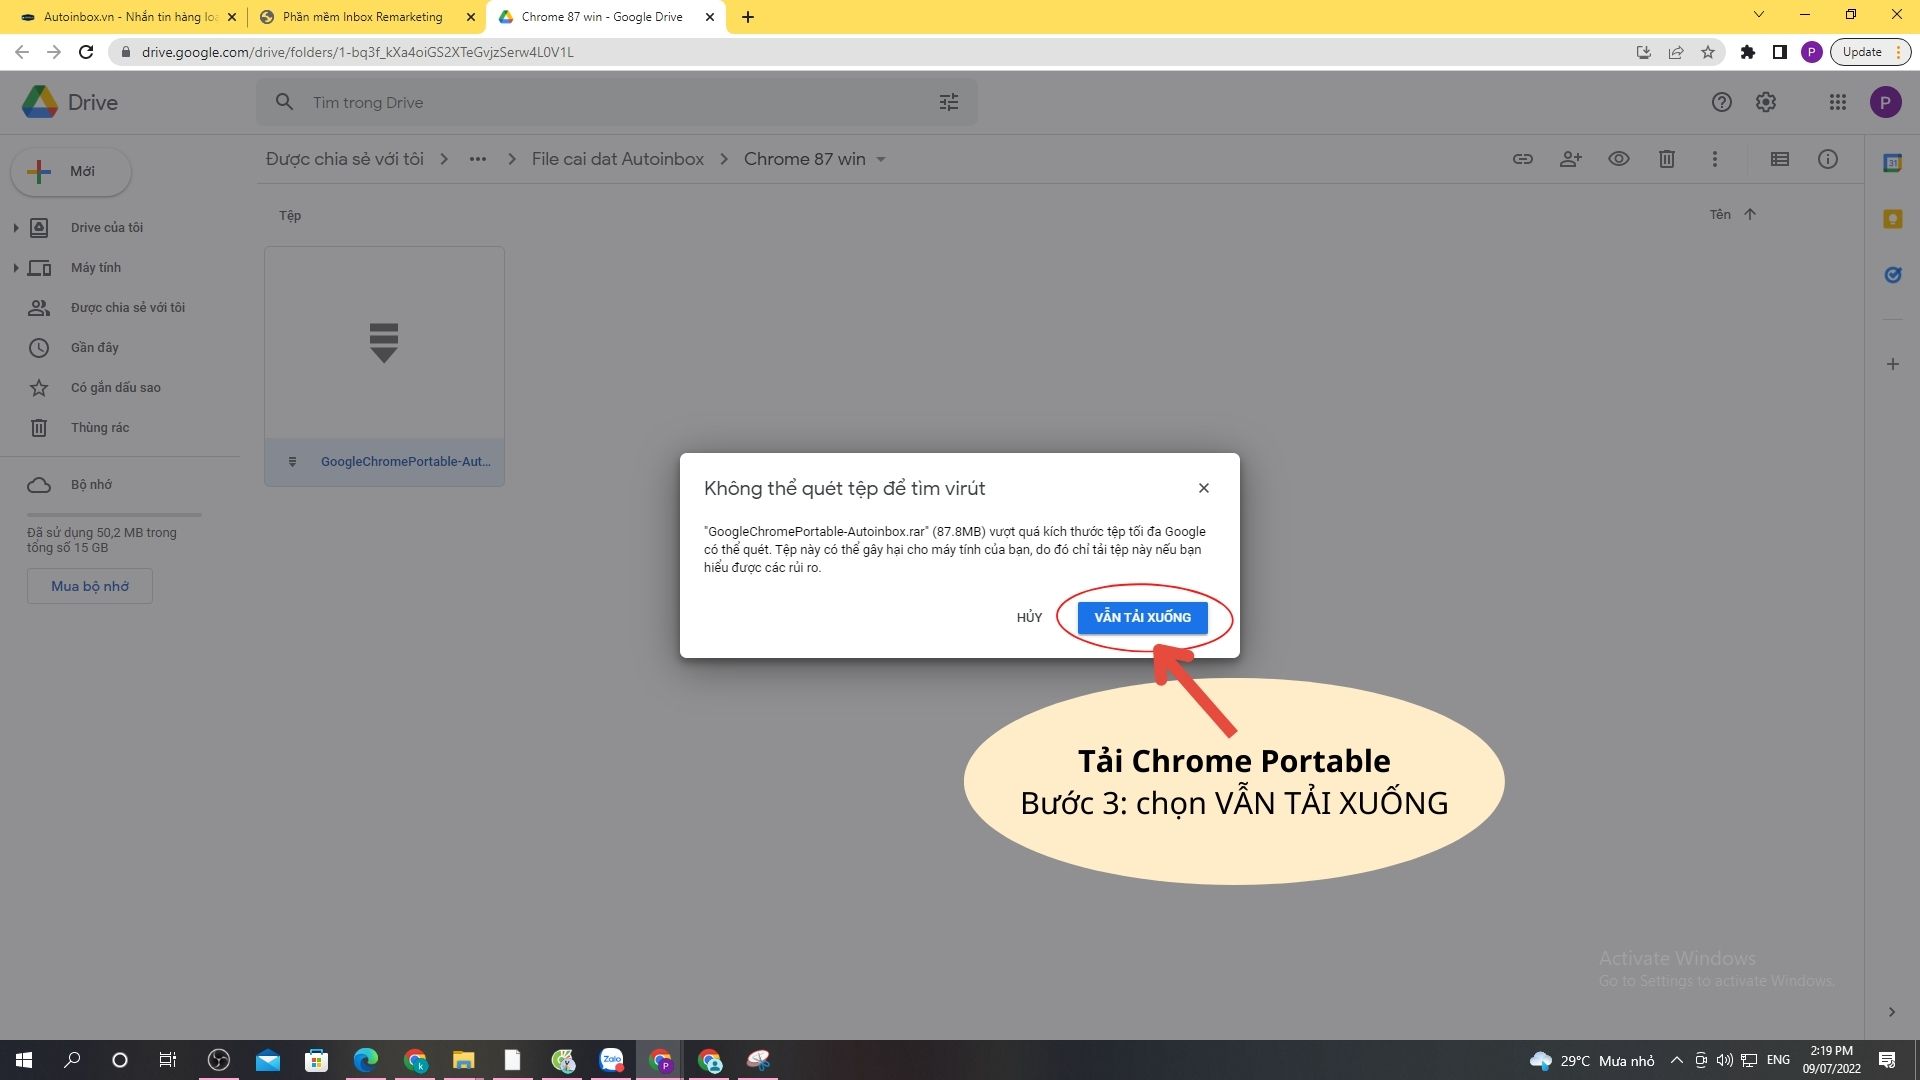Click the storage usage bar under Bộ nhớ
Viewport: 1920px width, 1080px height.
click(x=114, y=515)
